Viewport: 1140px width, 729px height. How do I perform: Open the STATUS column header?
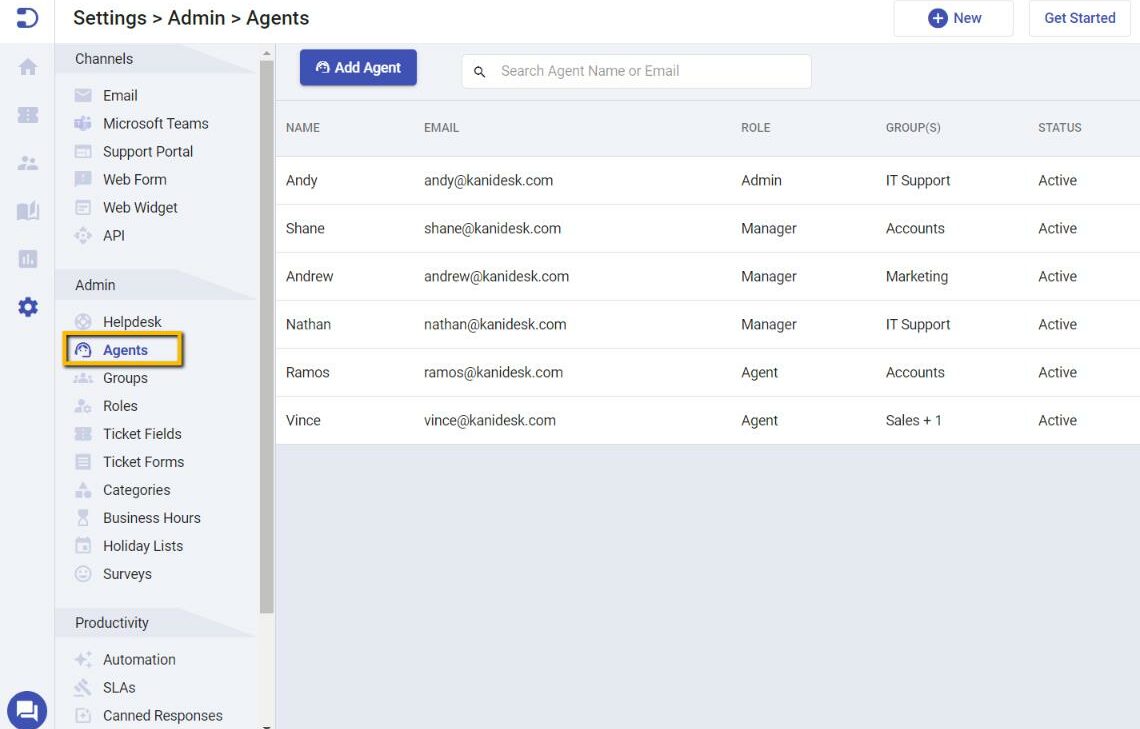pos(1059,127)
